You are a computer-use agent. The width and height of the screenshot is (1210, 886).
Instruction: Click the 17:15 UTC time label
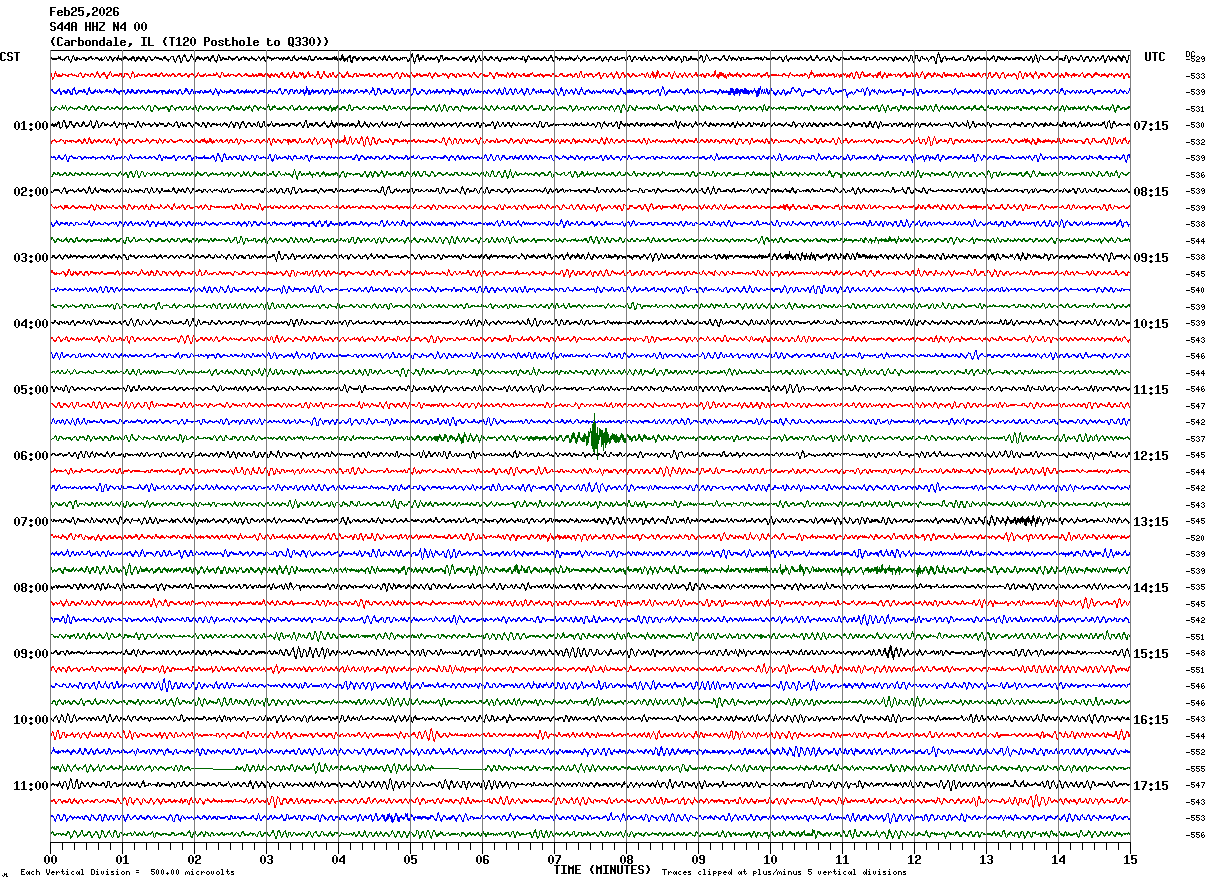(1151, 786)
